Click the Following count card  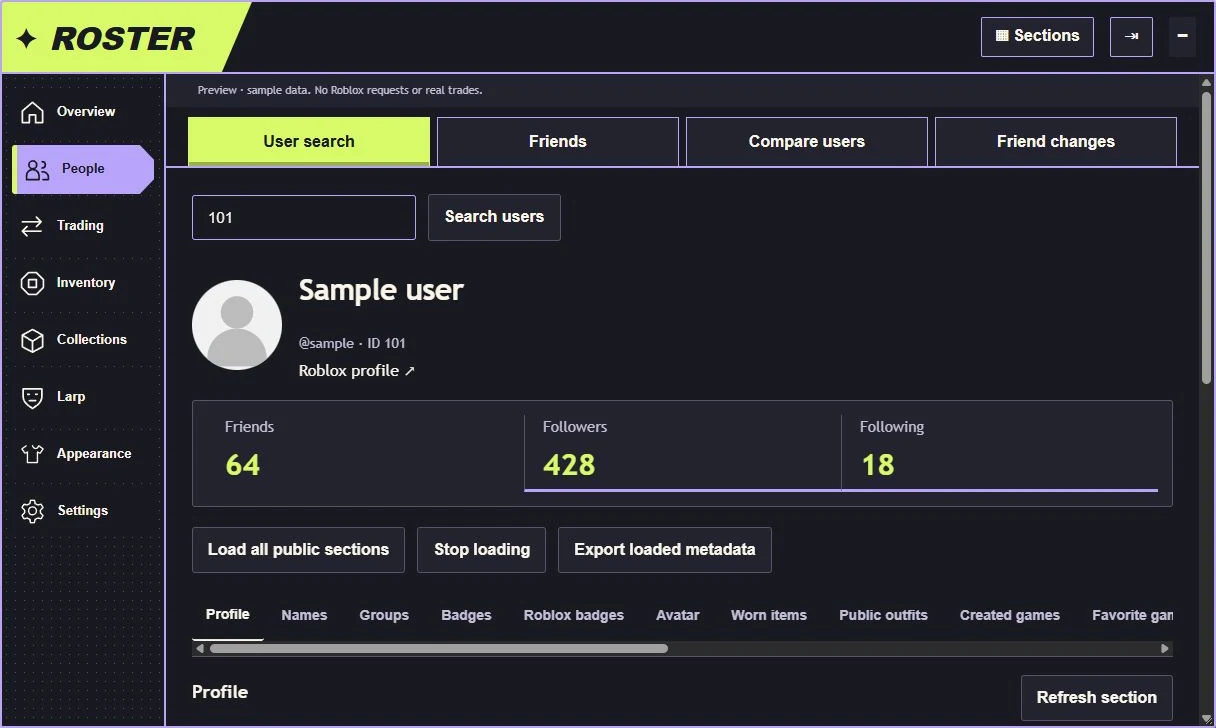1000,452
